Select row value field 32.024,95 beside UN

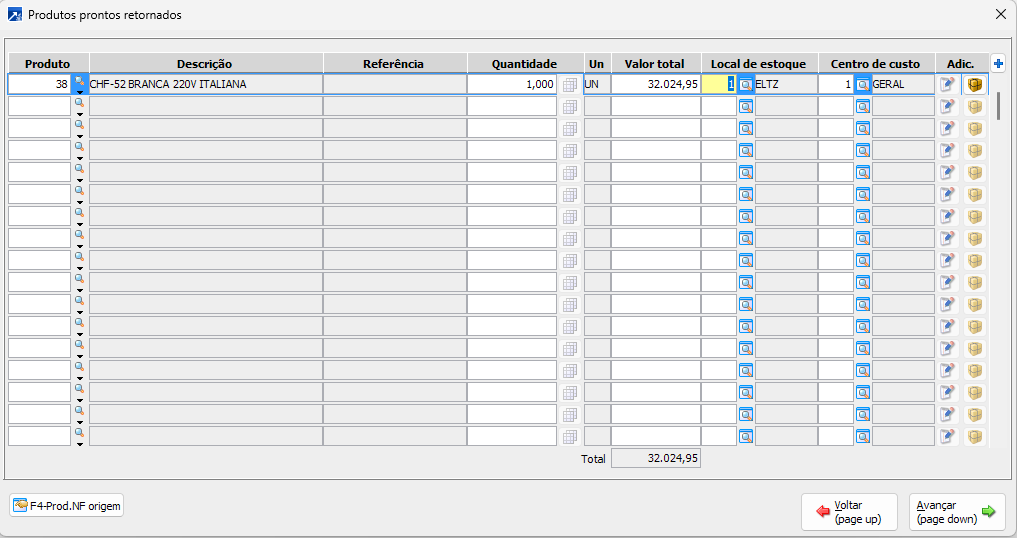[x=655, y=84]
